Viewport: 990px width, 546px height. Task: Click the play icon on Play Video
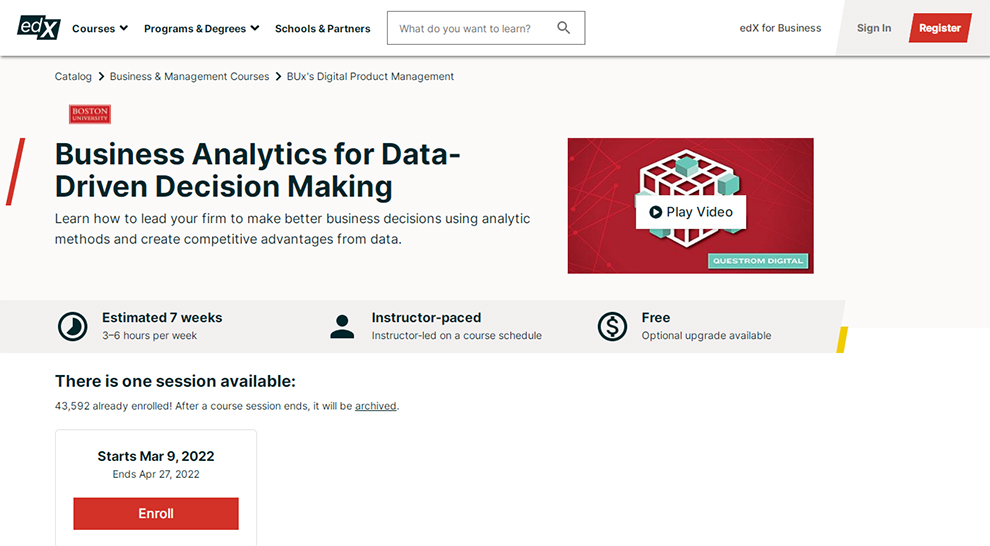(x=655, y=212)
